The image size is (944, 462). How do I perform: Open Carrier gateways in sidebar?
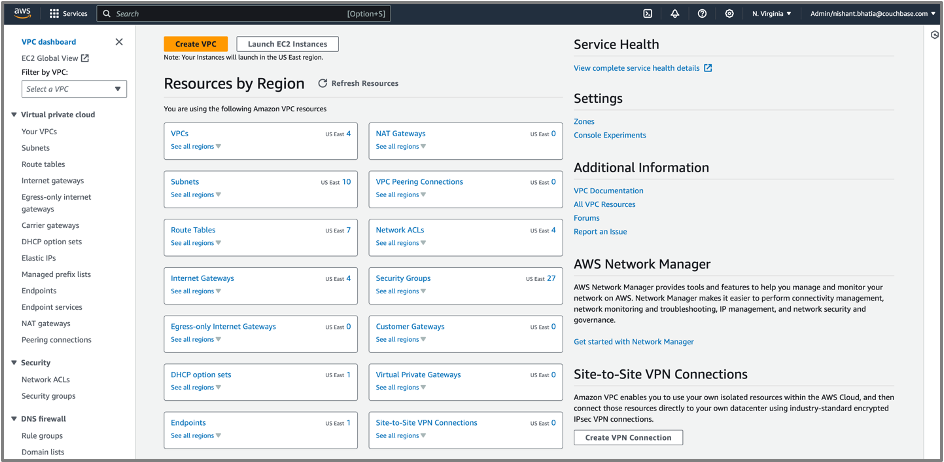pos(50,225)
